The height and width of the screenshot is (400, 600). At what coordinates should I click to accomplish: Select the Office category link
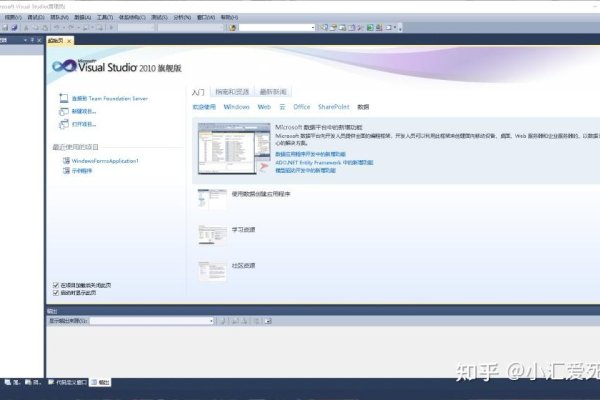[302, 107]
